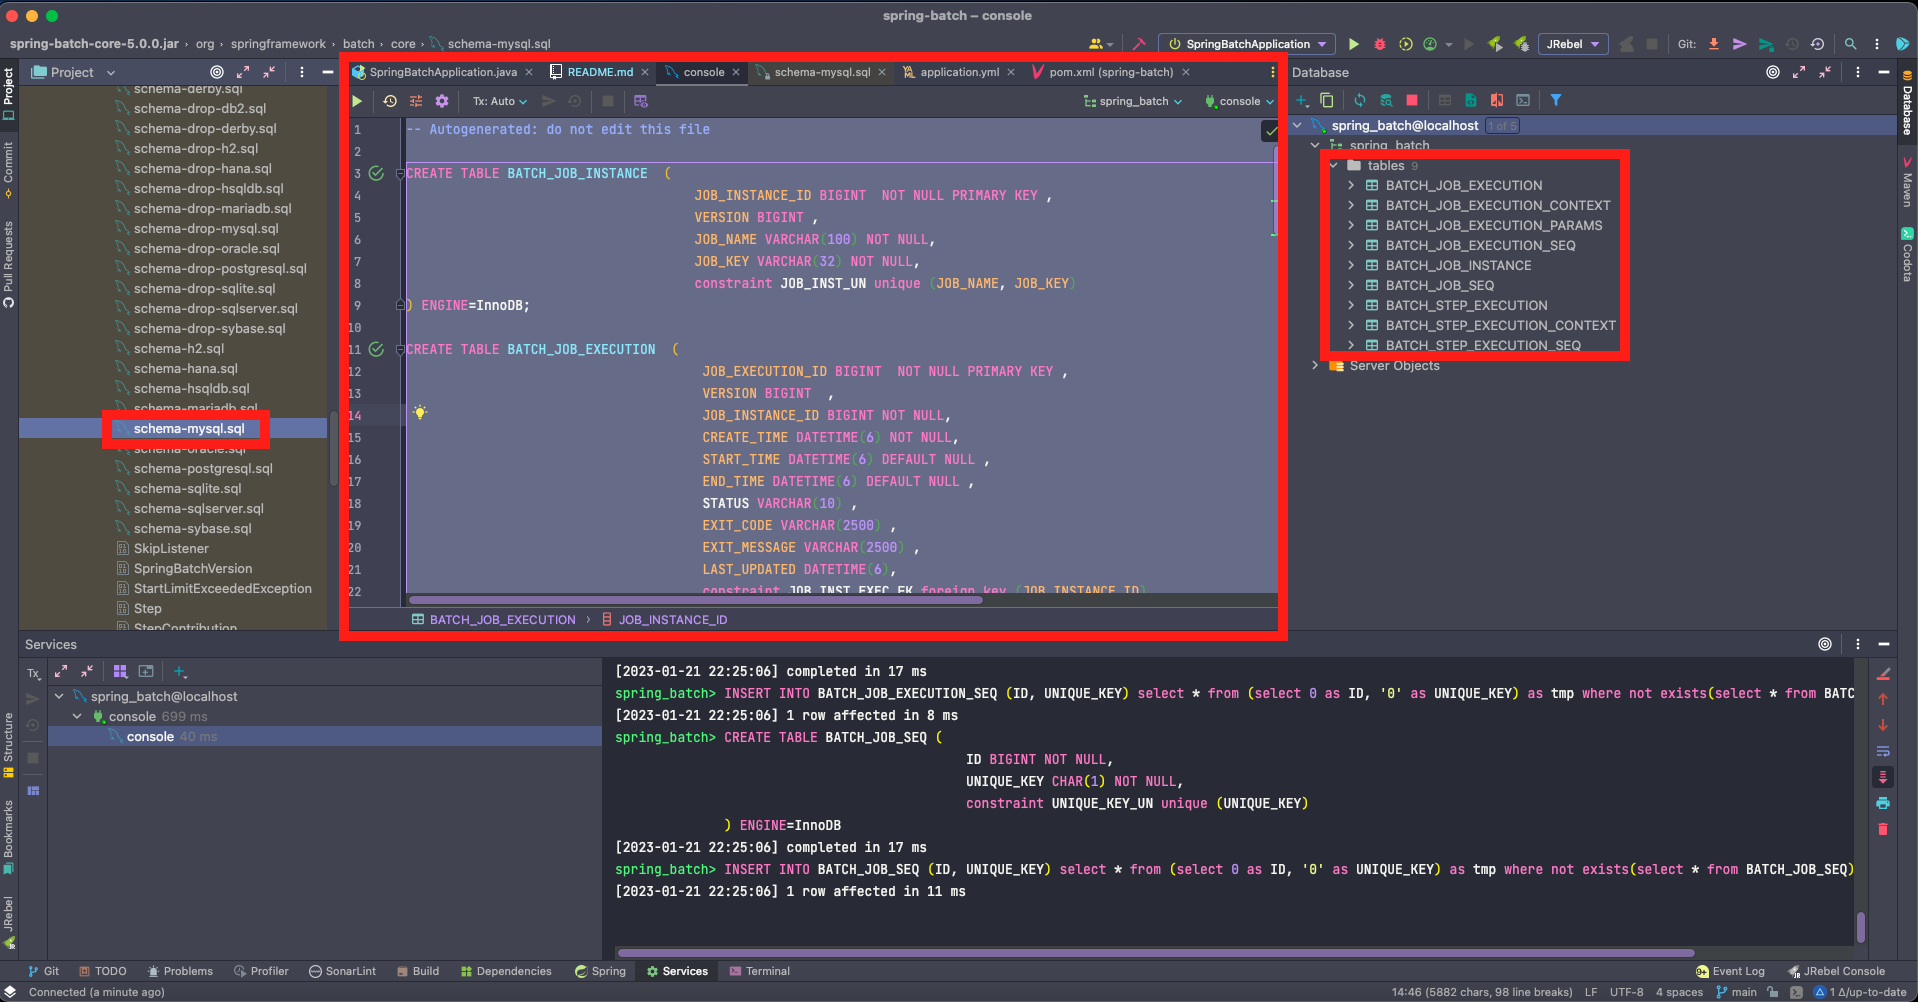Open view parameters icon in console toolbar
This screenshot has width=1918, height=1002.
pyautogui.click(x=416, y=101)
